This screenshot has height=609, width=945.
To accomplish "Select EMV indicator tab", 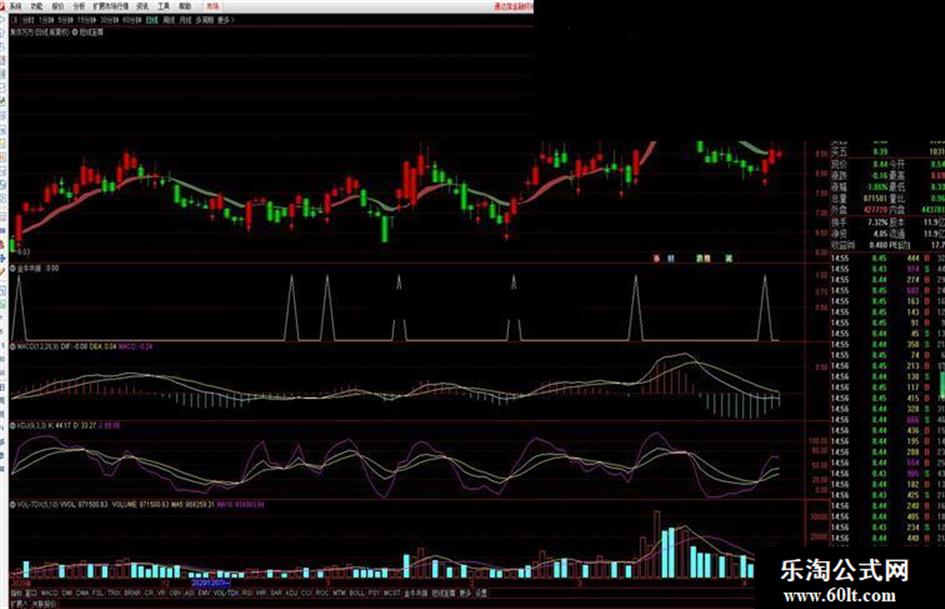I will click(x=204, y=593).
